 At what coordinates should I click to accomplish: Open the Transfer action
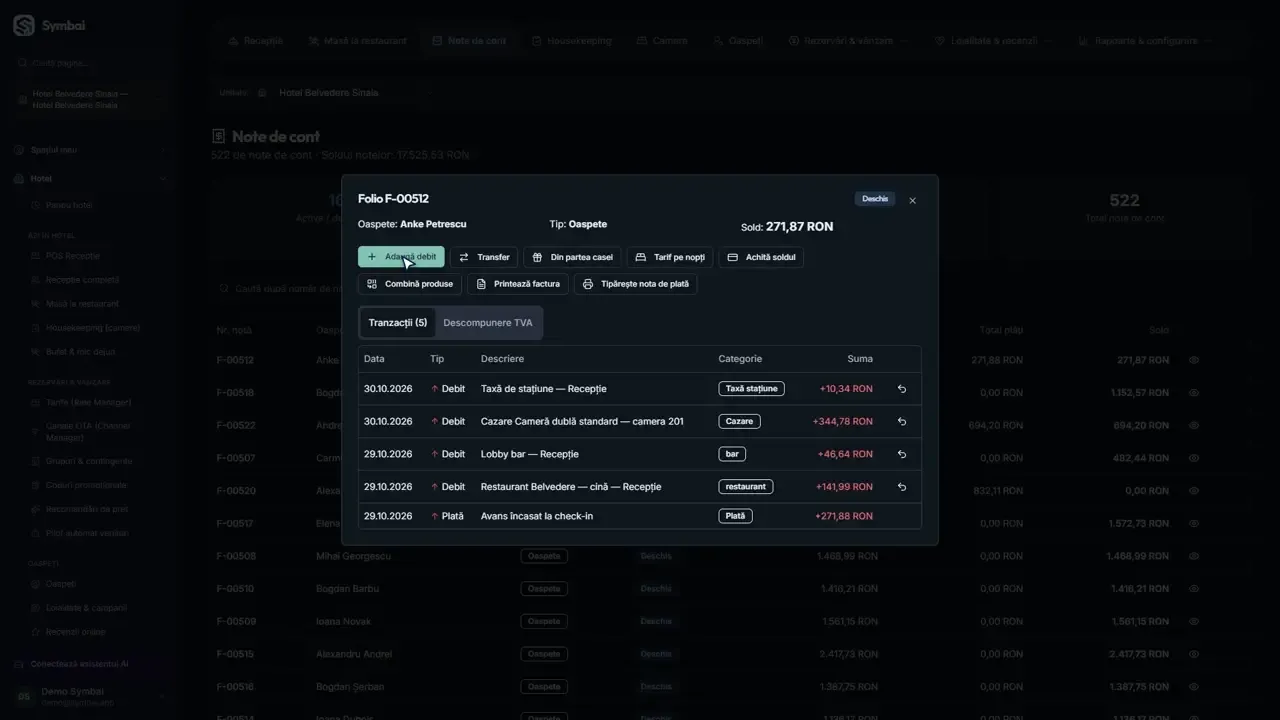coord(484,257)
